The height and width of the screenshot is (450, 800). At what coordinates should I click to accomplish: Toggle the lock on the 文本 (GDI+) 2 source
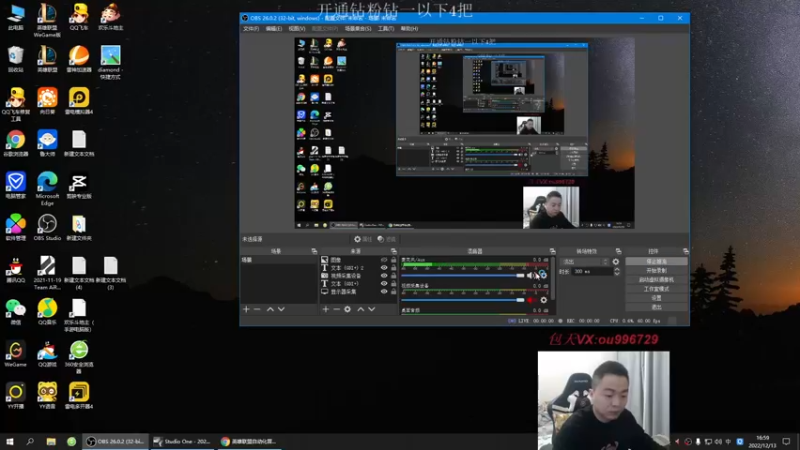click(x=393, y=267)
